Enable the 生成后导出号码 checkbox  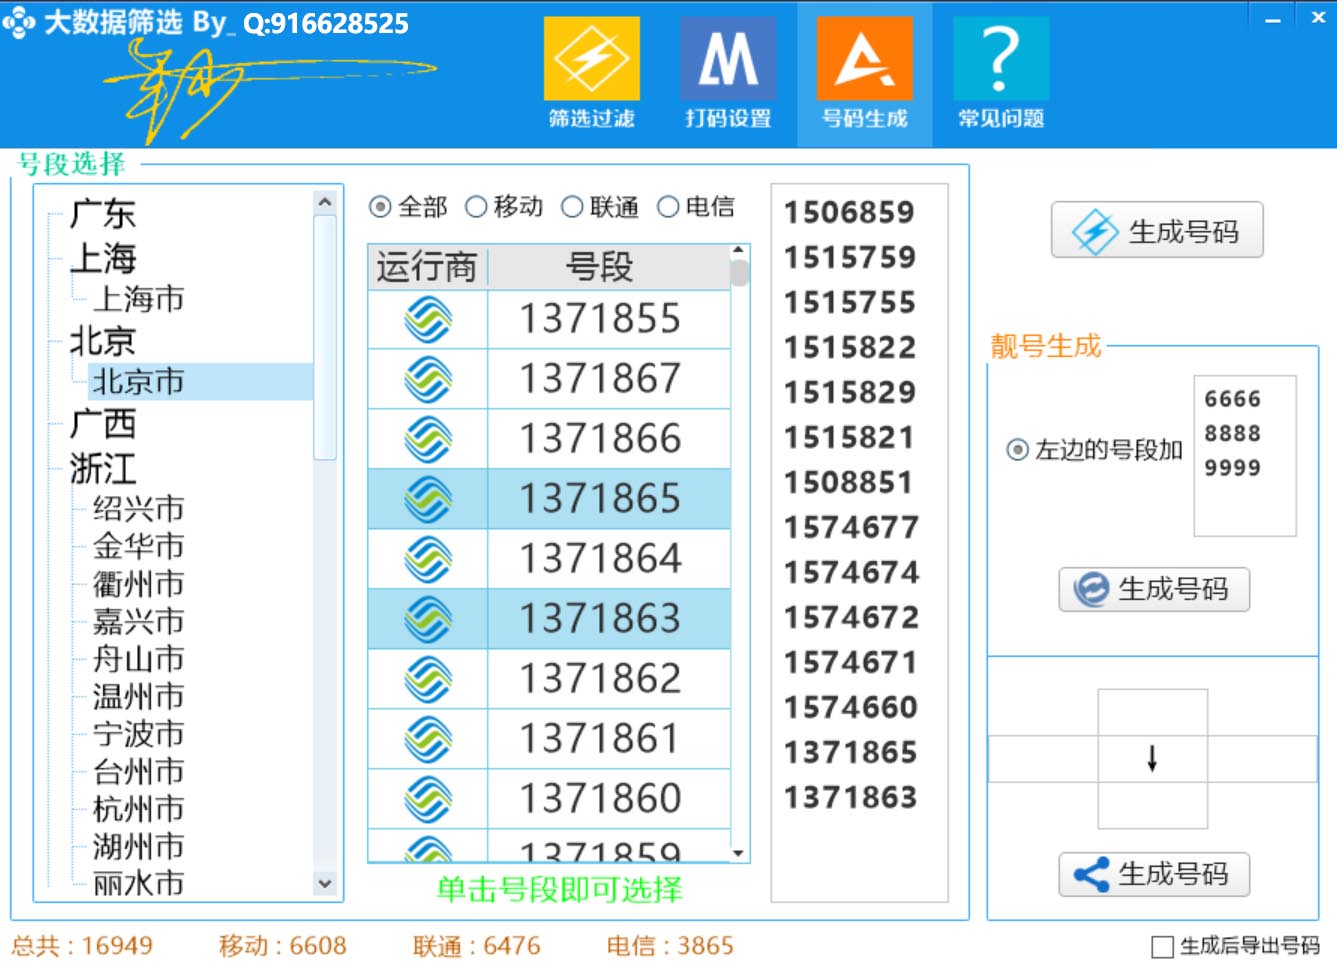click(x=1162, y=945)
